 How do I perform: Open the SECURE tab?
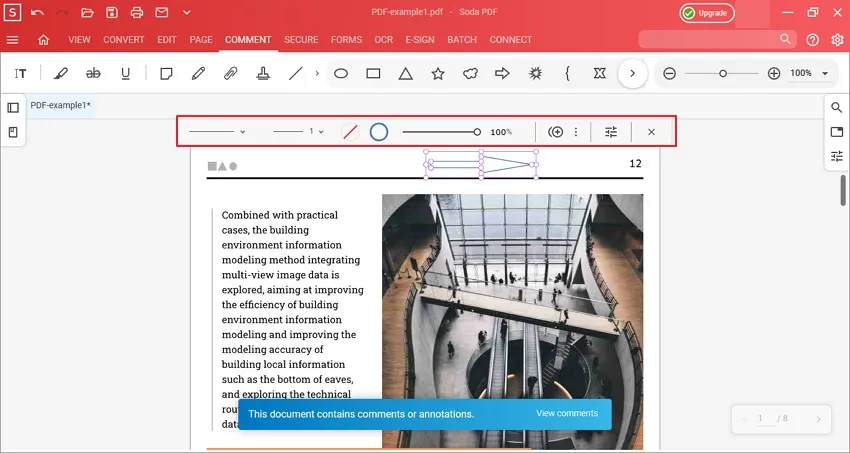click(301, 40)
